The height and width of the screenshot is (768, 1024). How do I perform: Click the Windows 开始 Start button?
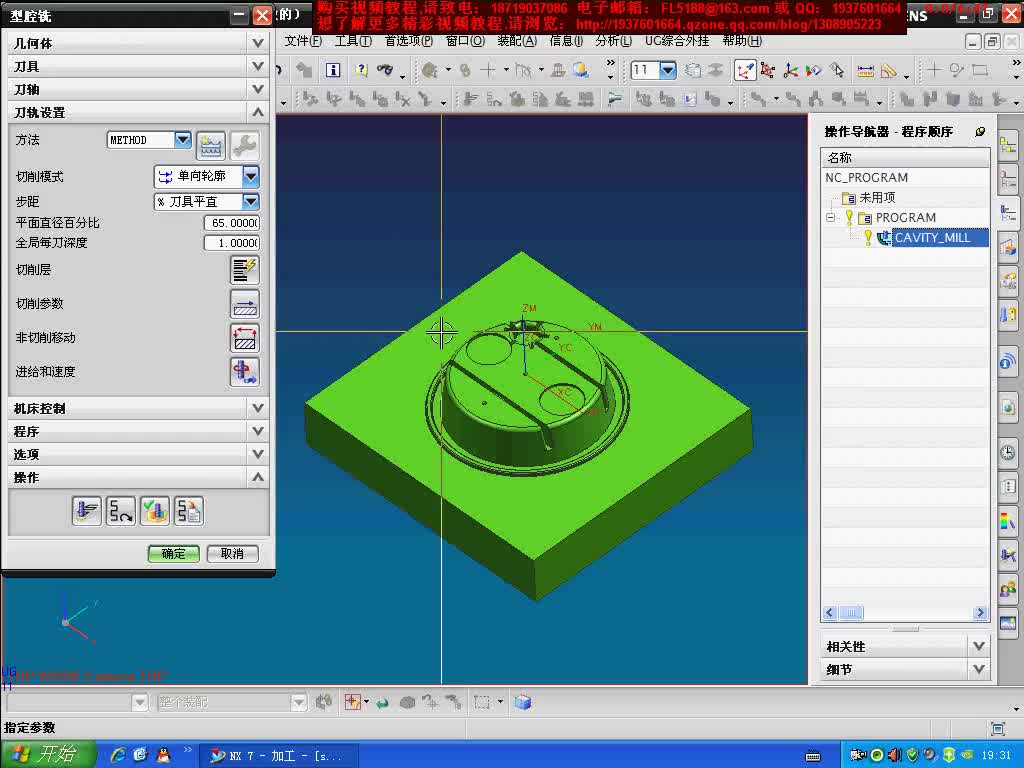pyautogui.click(x=48, y=754)
